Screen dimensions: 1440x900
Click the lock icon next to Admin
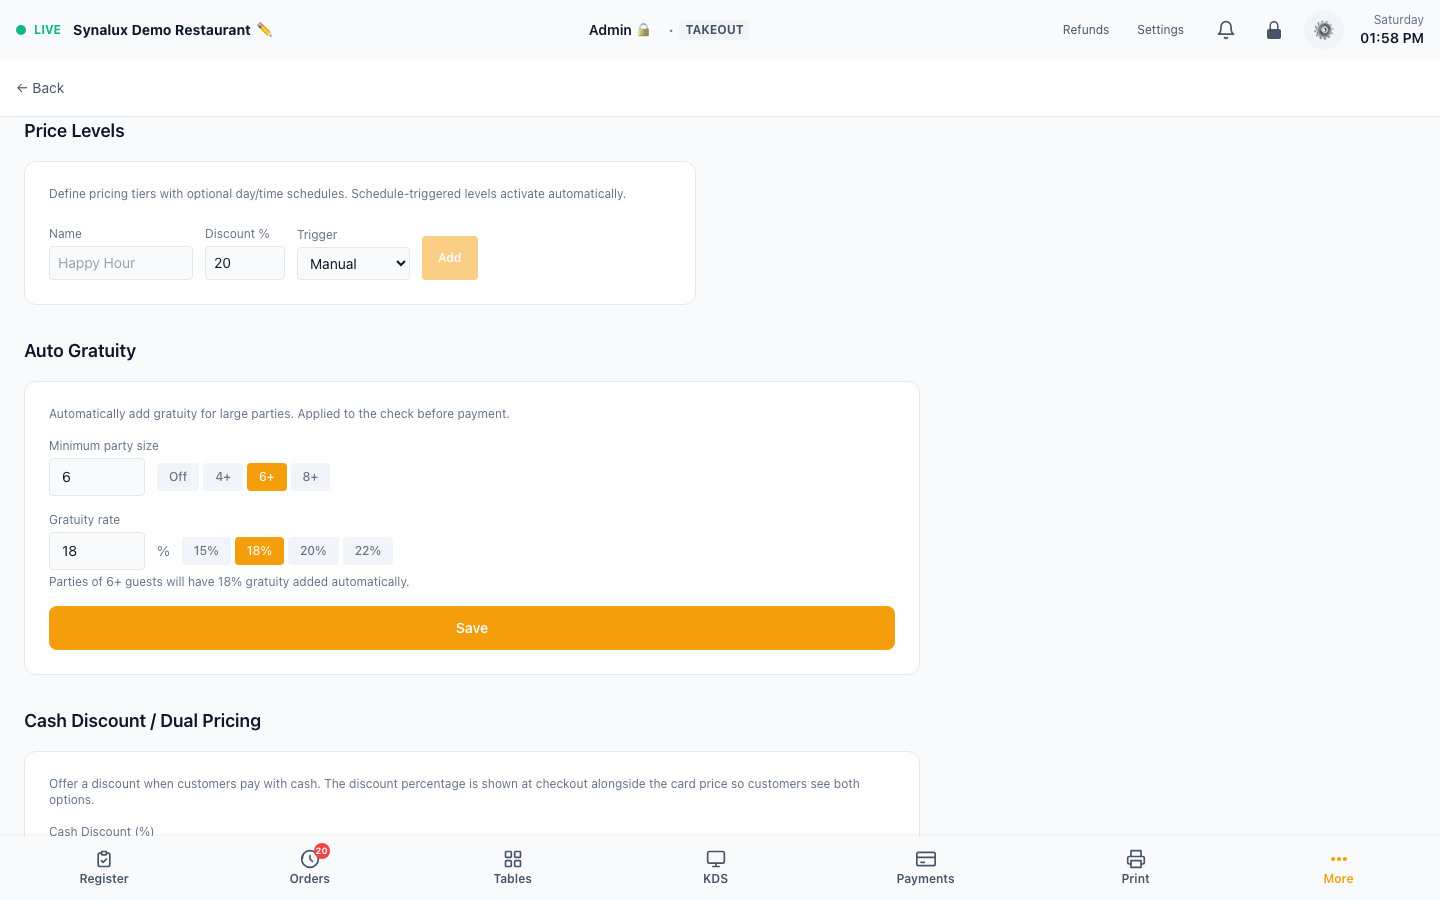click(x=644, y=30)
